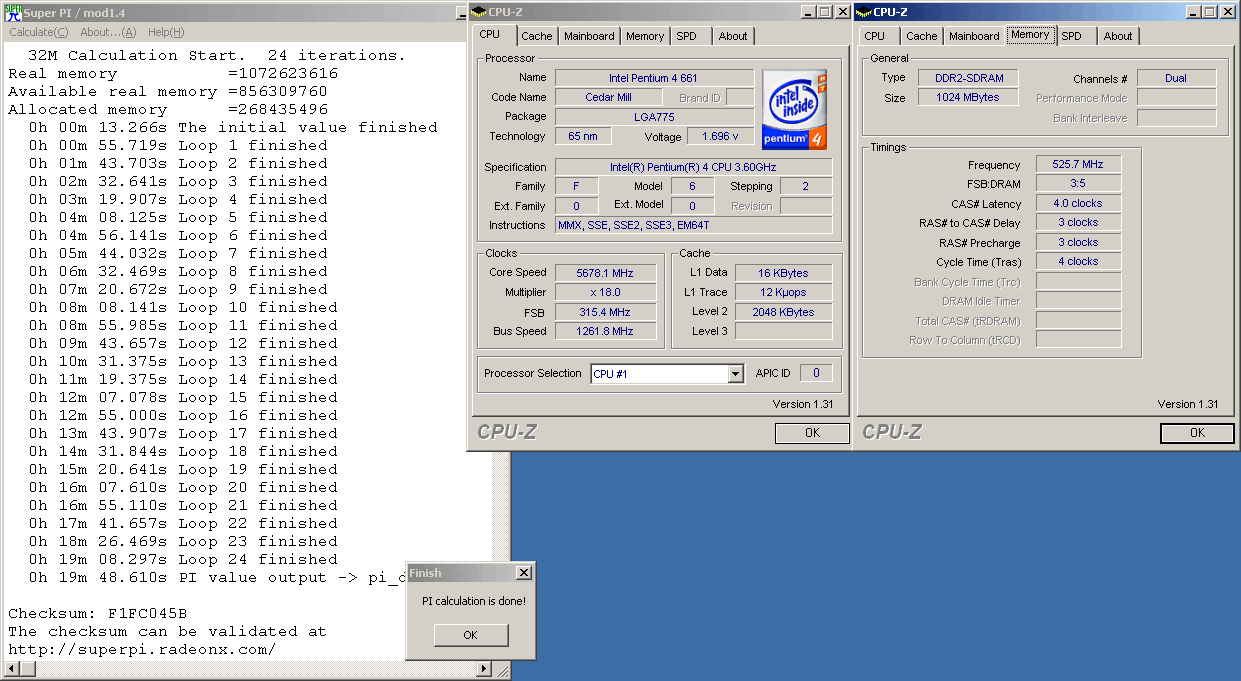
Task: Click CPU-Z icon in the processor window title bar
Action: point(479,12)
